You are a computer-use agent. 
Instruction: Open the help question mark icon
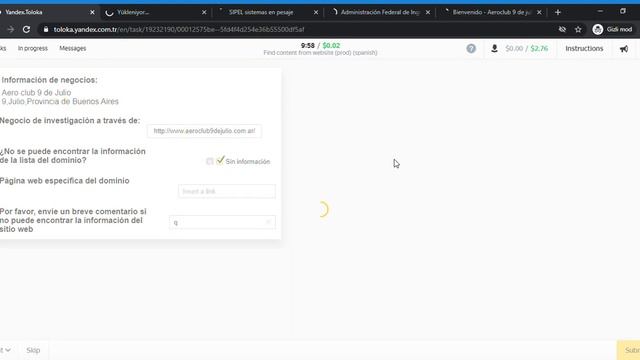(471, 49)
